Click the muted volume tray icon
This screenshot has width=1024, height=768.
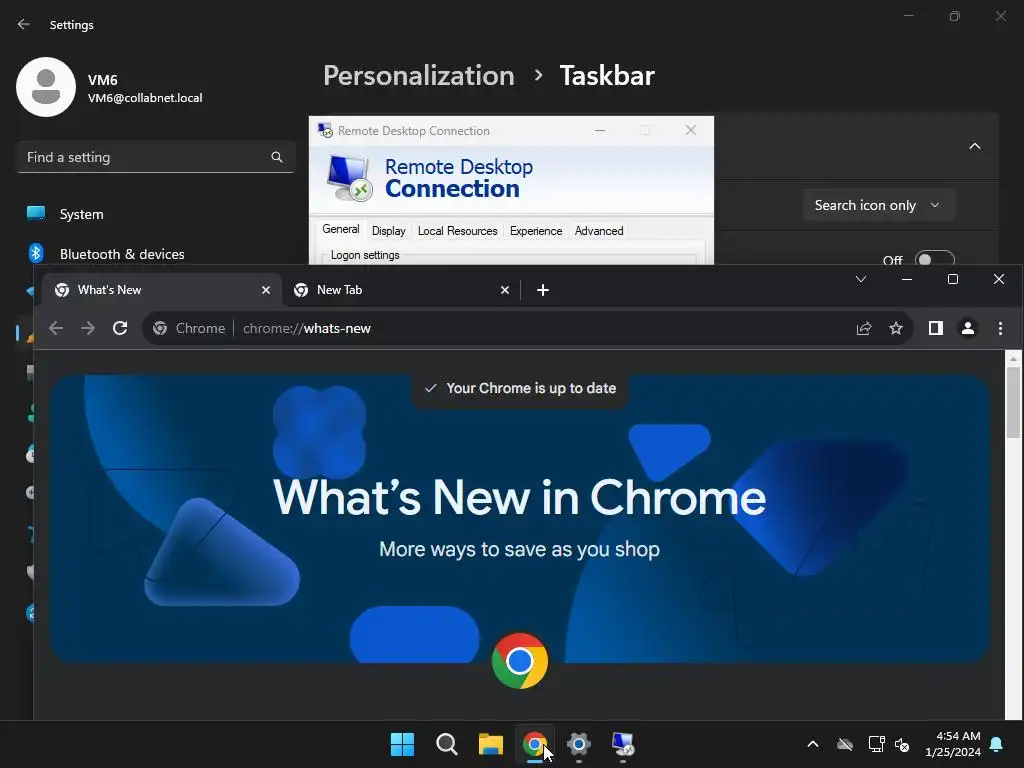(902, 744)
